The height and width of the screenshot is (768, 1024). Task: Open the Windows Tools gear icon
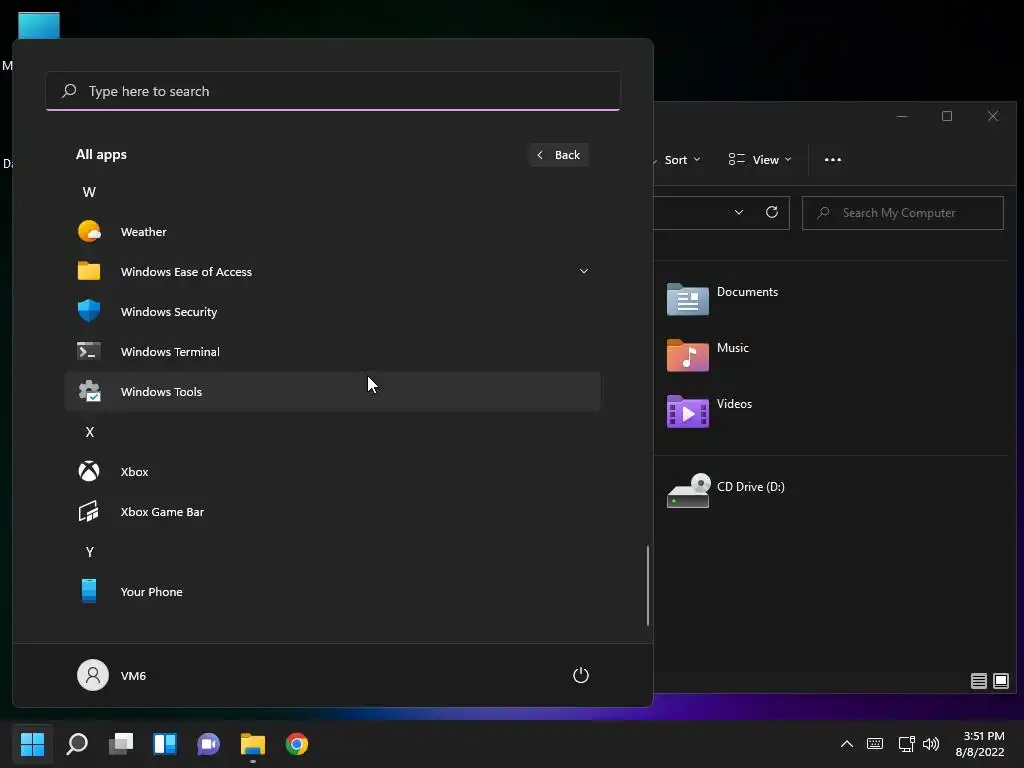click(89, 391)
